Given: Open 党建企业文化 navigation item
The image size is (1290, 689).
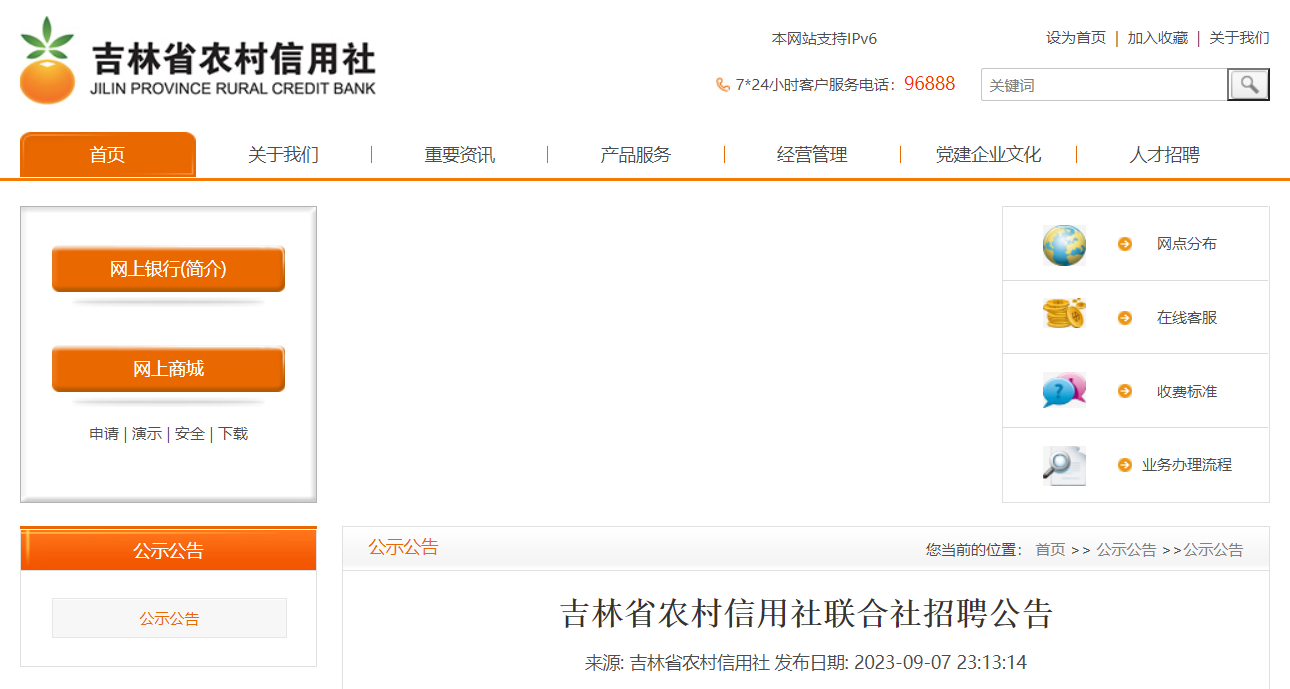Looking at the screenshot, I should pos(988,155).
